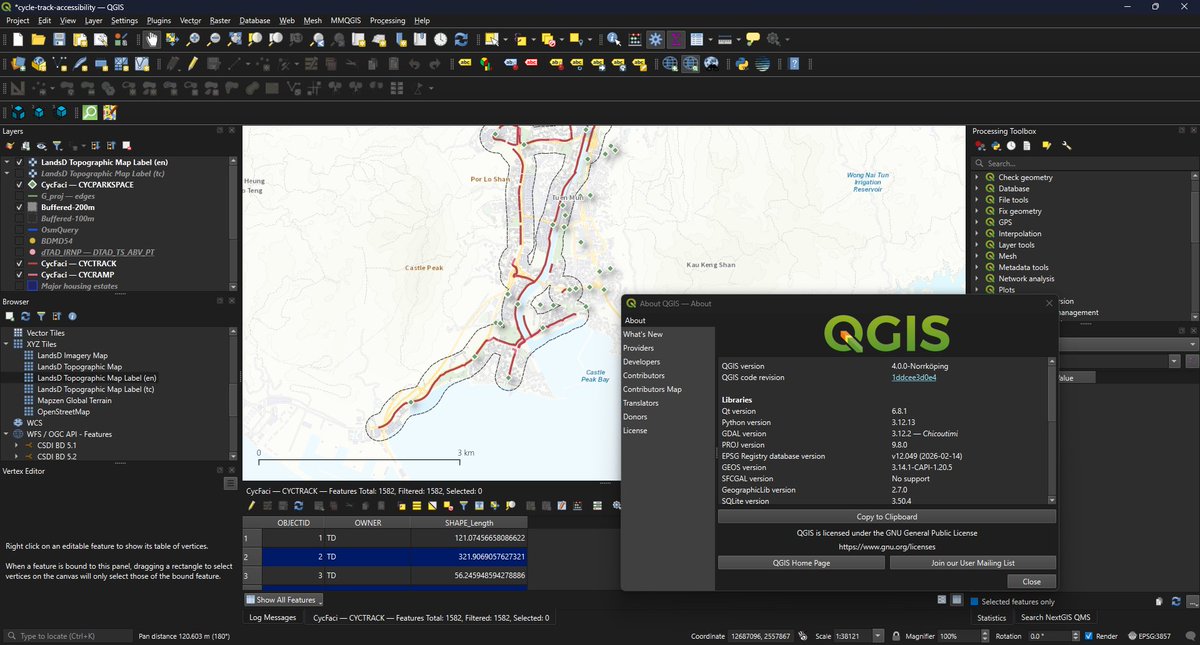1200x645 pixels.
Task: Hide the Buffered-200m layer
Action: 20,208
